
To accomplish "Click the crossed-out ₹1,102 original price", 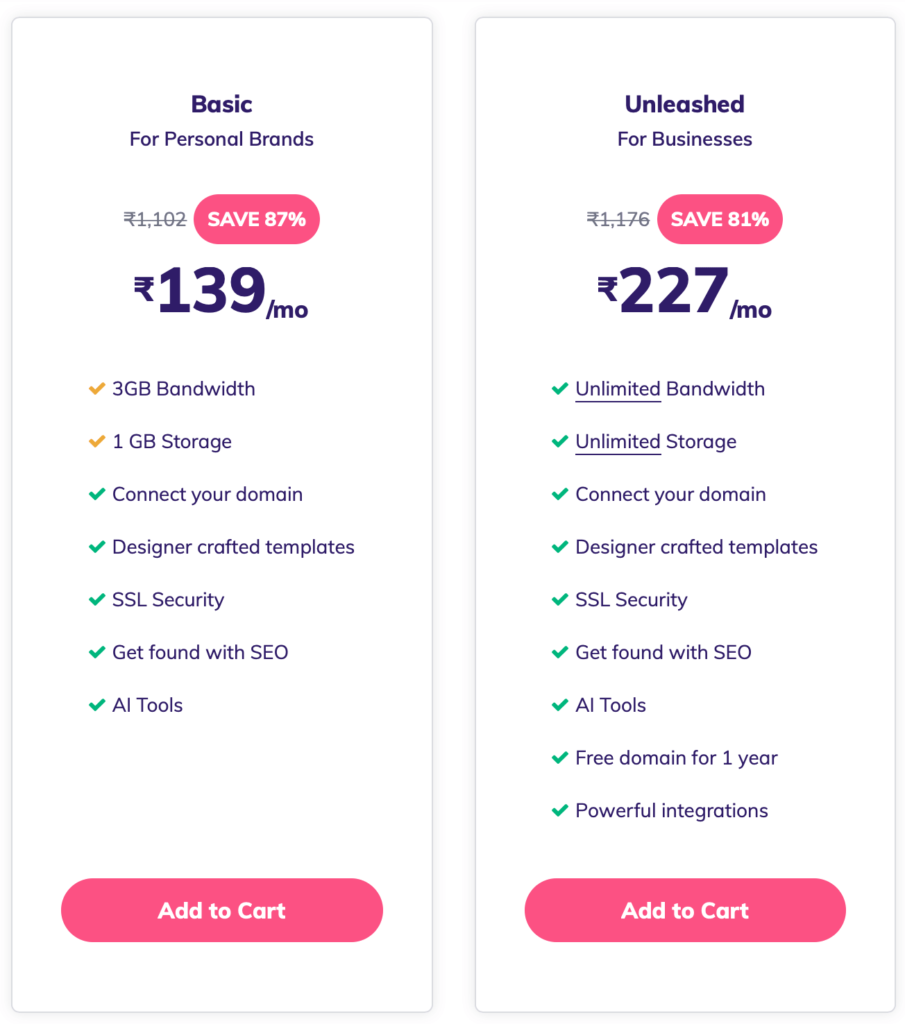I will coord(155,219).
